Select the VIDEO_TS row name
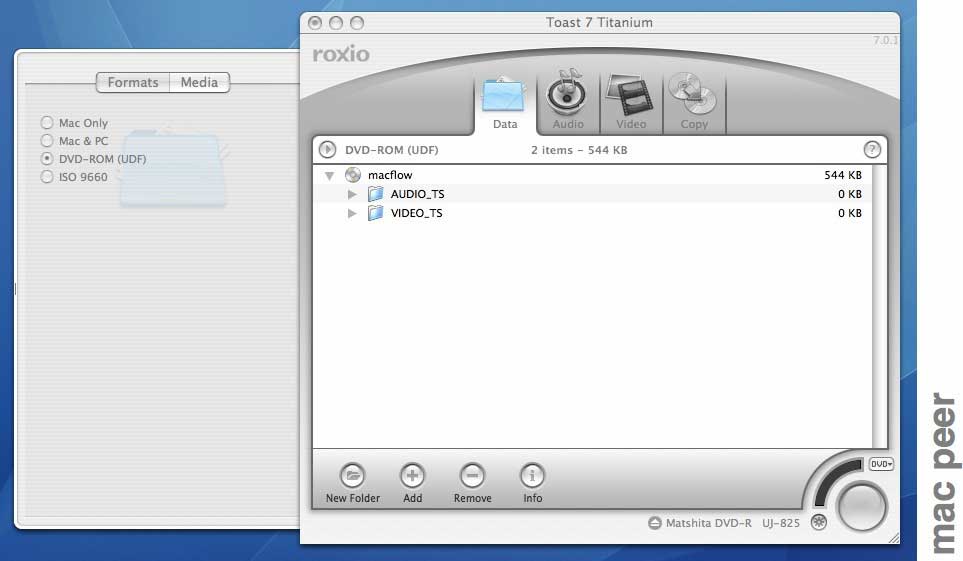Viewport: 963px width, 561px height. pyautogui.click(x=416, y=213)
